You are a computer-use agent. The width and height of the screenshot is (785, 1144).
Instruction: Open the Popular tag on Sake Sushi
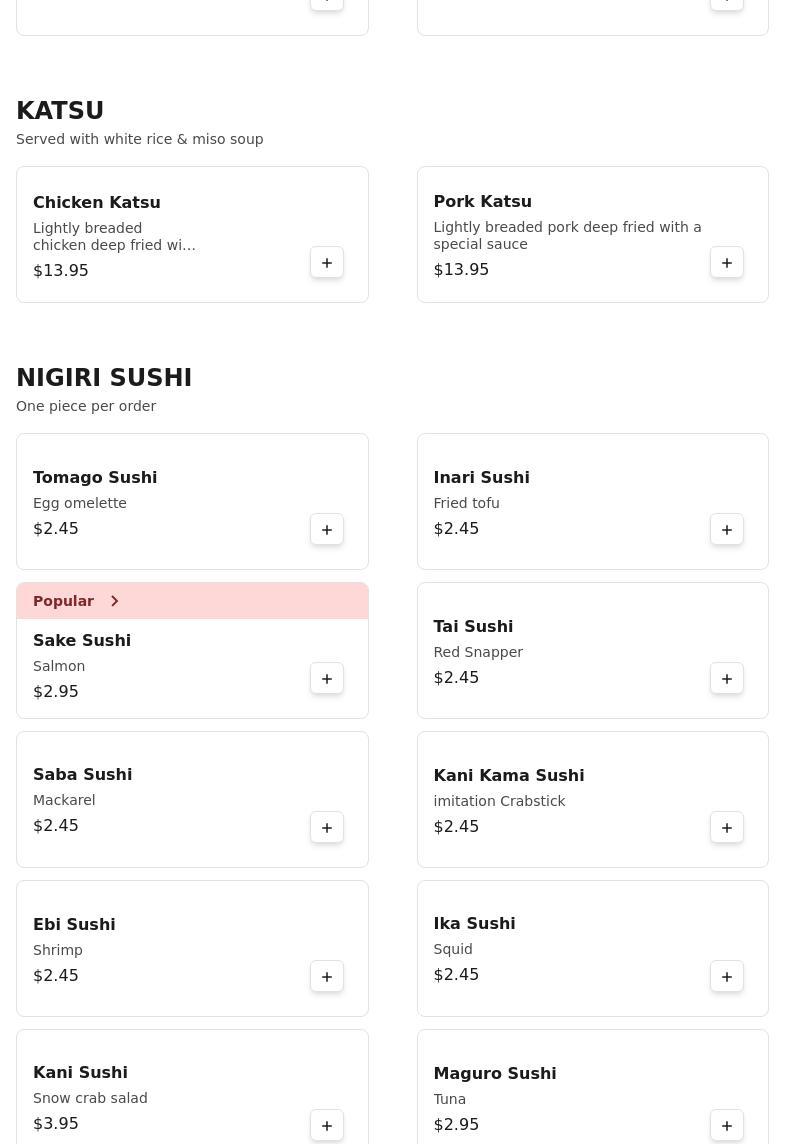point(64,601)
